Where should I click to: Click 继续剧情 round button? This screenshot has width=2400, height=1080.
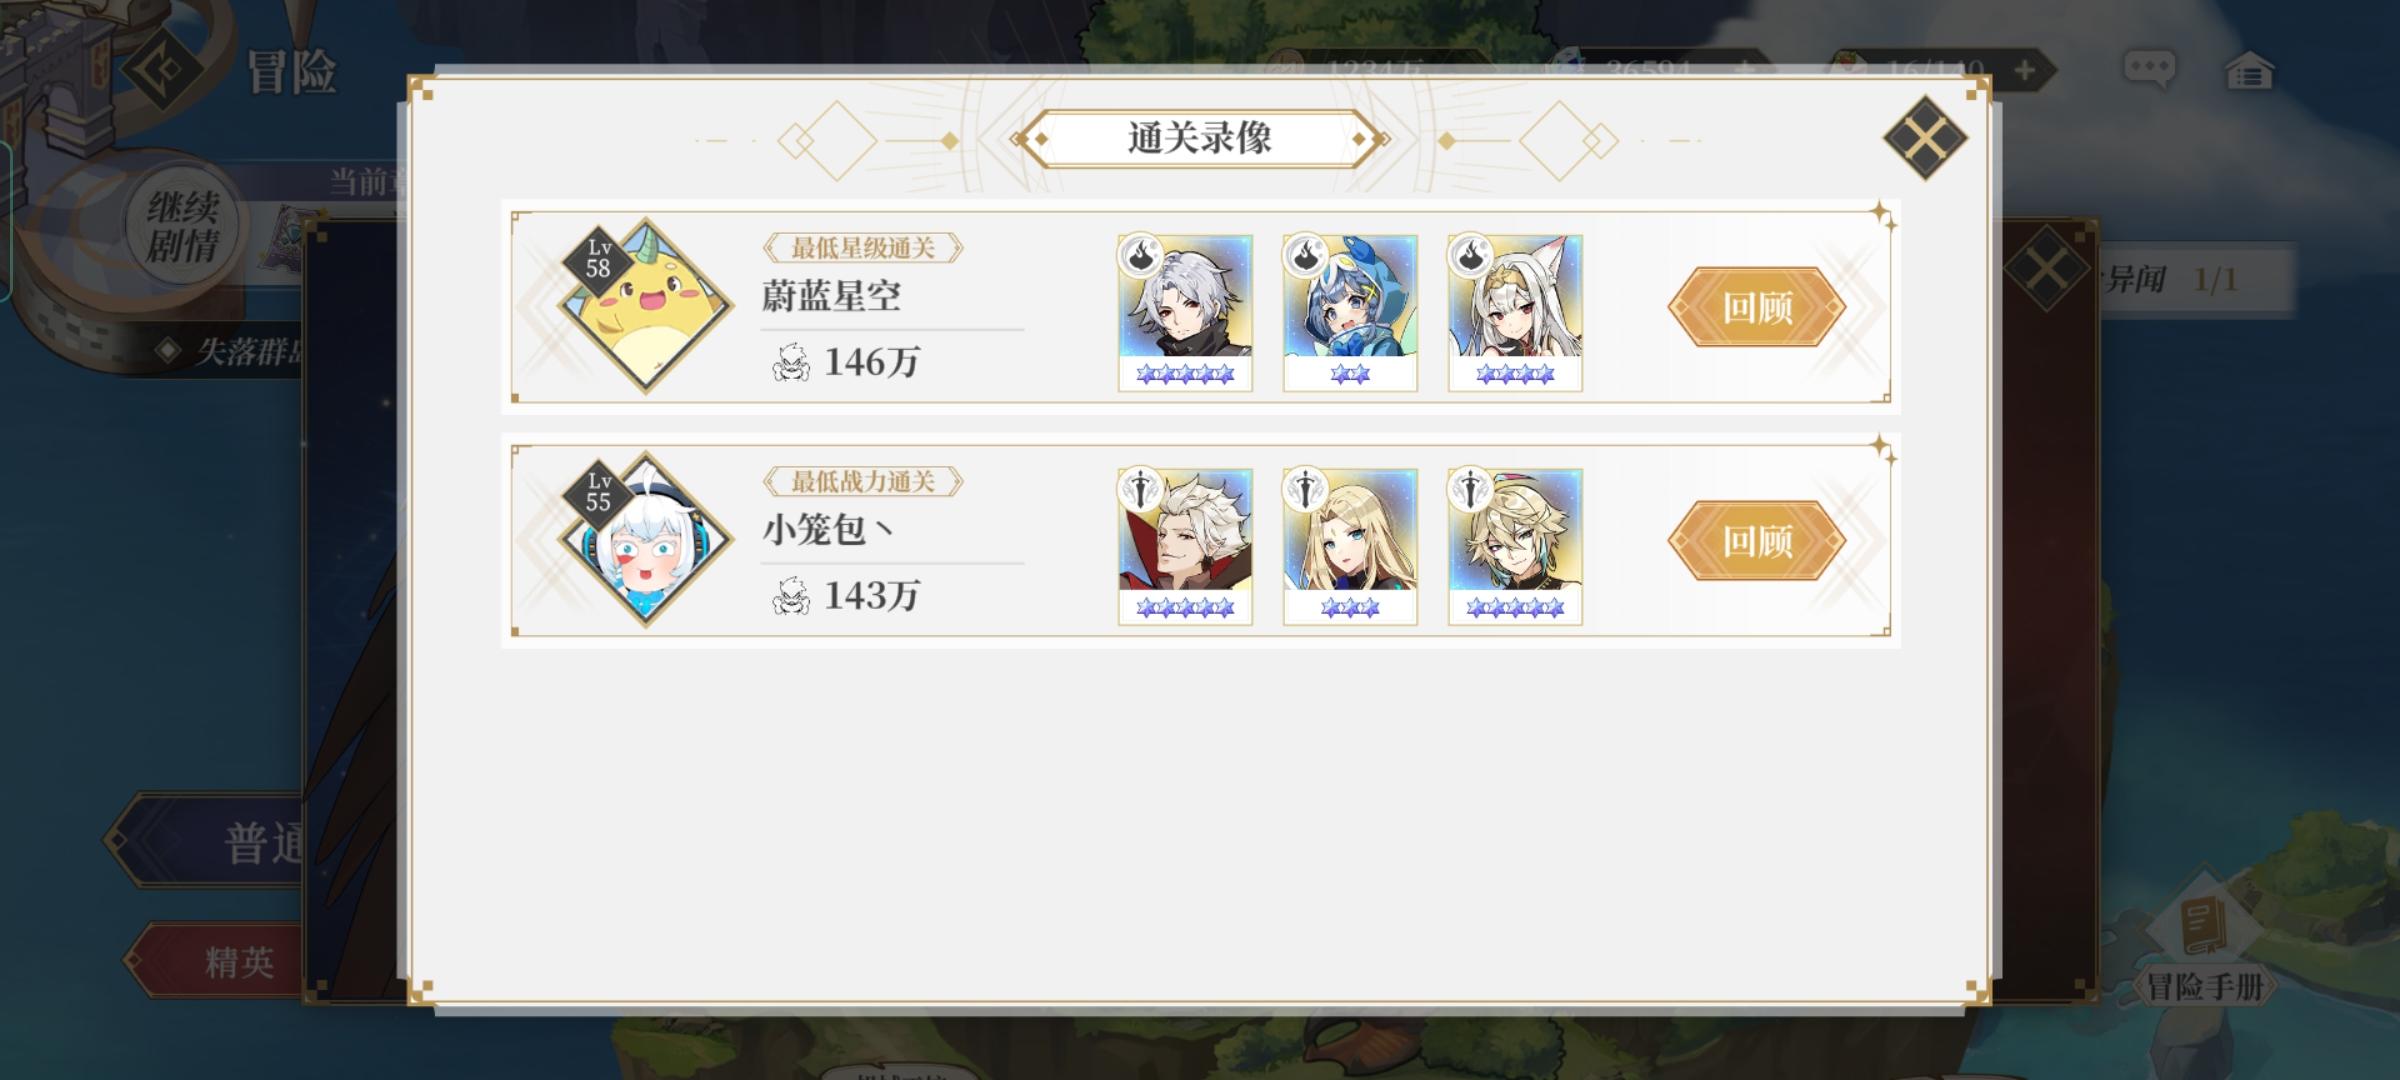coord(183,226)
